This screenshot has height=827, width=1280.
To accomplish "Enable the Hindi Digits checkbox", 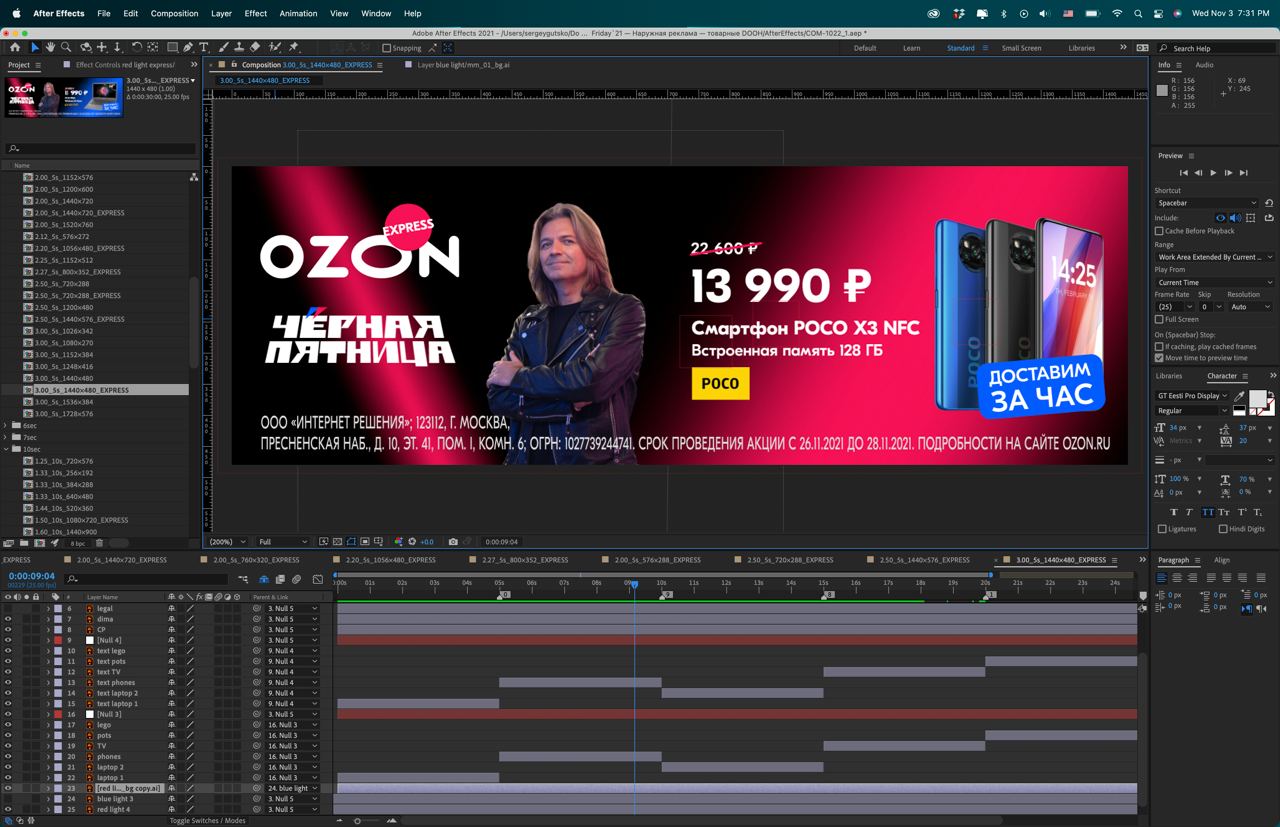I will pos(1222,529).
